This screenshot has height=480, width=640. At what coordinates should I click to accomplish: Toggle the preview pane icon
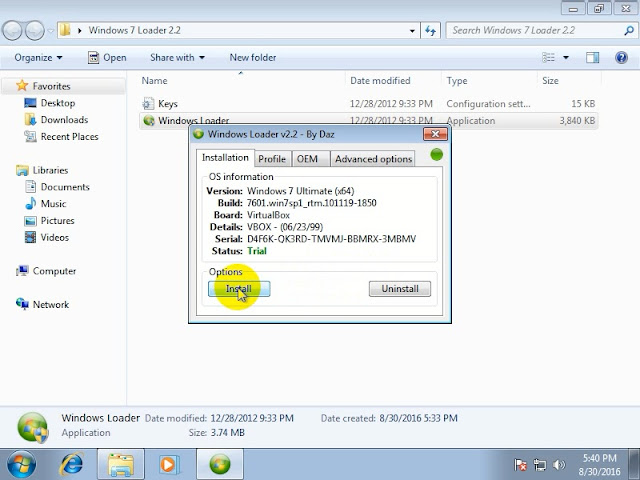point(592,58)
